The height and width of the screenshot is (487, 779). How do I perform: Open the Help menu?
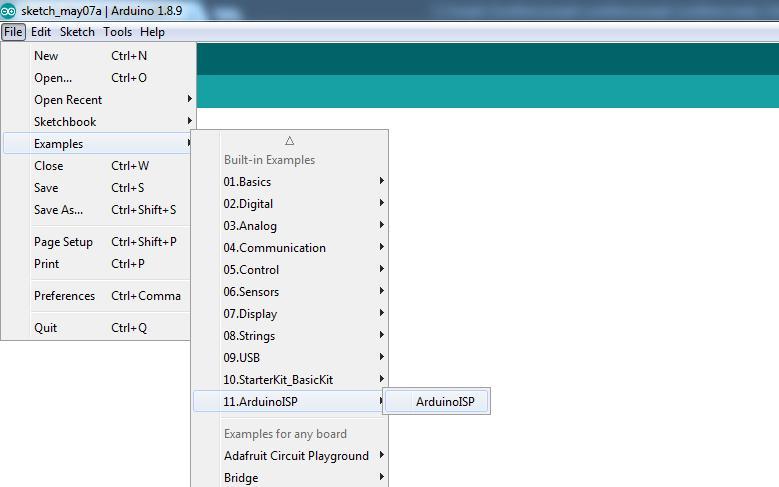[x=152, y=32]
